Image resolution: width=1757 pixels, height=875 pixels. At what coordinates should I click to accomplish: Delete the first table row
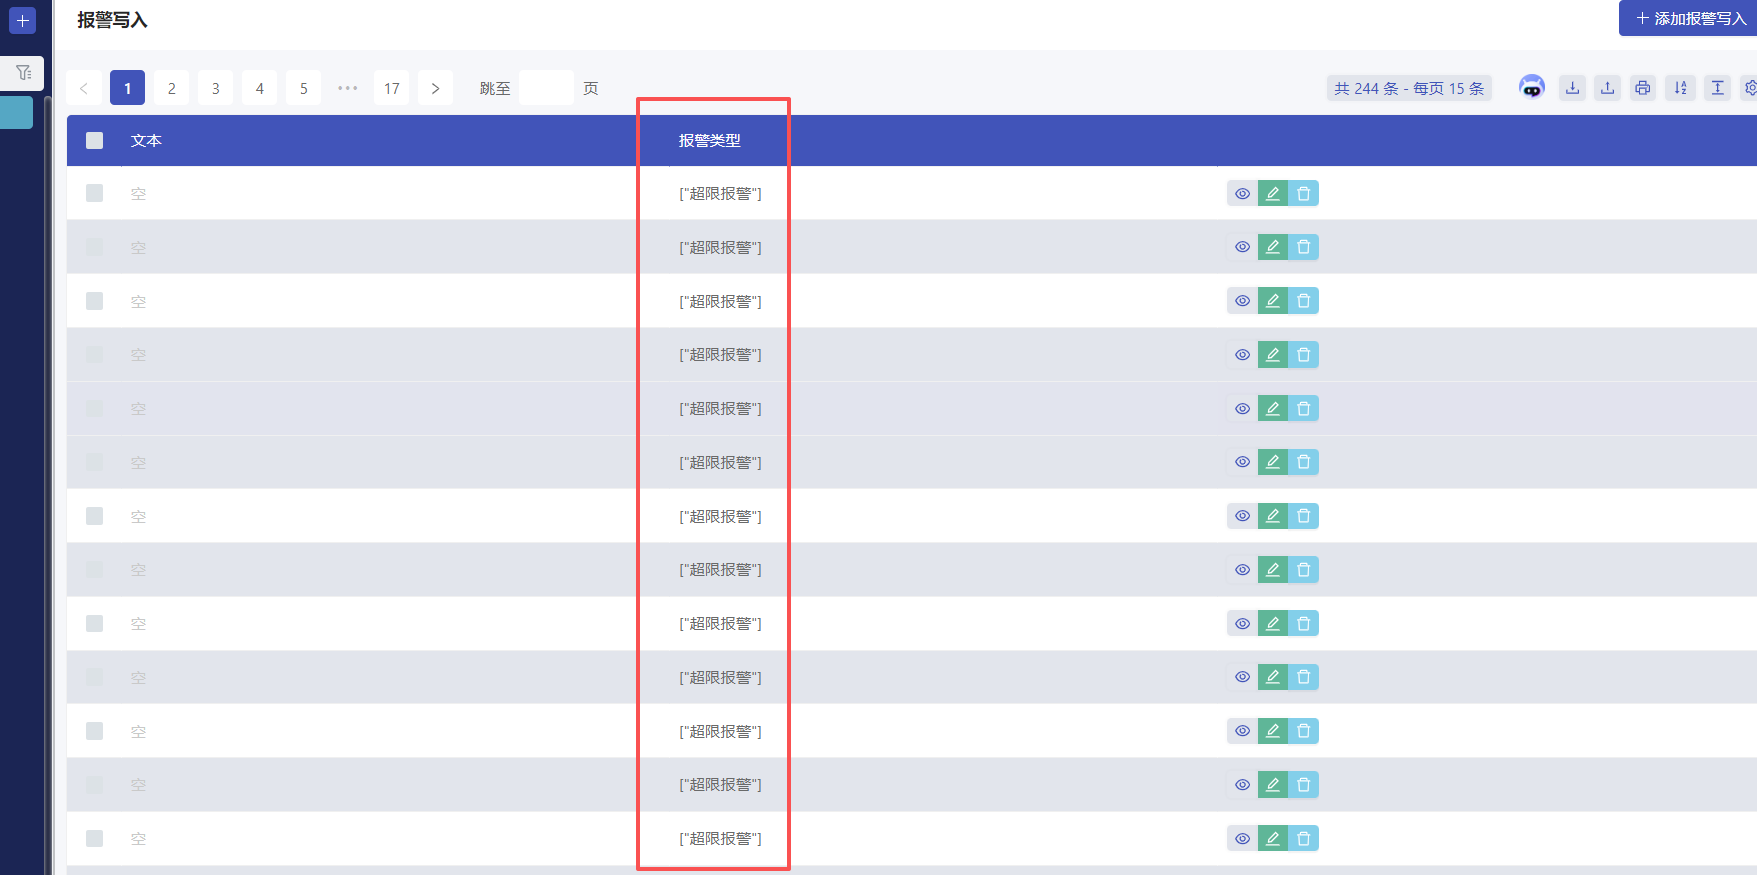click(1303, 194)
